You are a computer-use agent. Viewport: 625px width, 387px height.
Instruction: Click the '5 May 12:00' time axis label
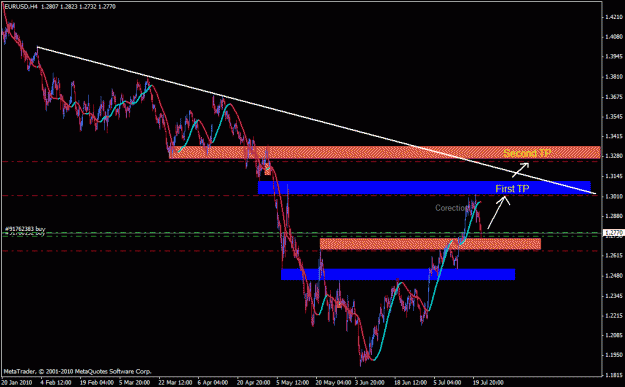293,382
